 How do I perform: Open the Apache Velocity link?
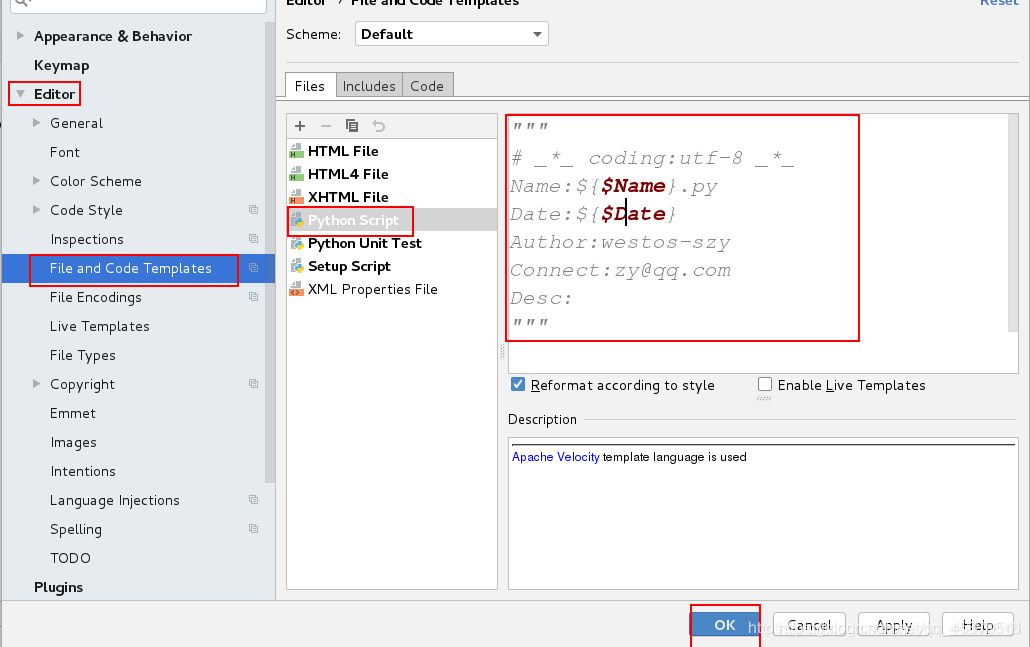(556, 457)
